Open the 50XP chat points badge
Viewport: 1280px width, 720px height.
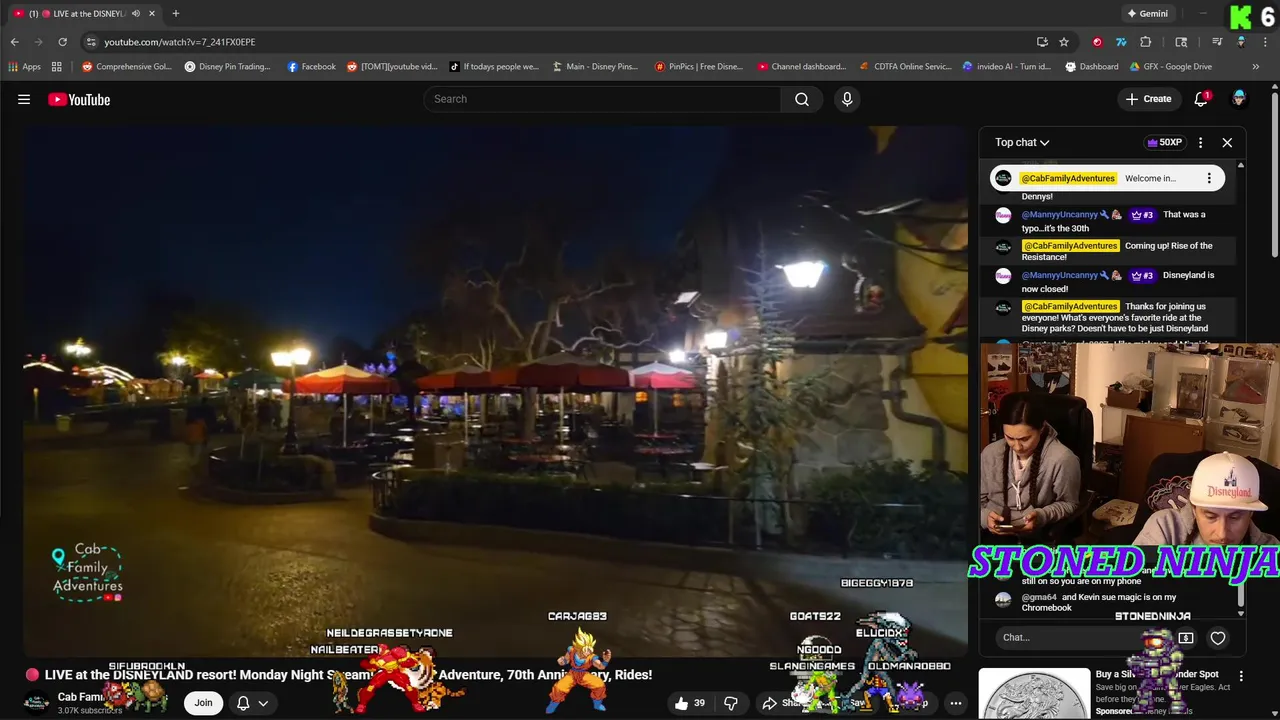click(1165, 142)
